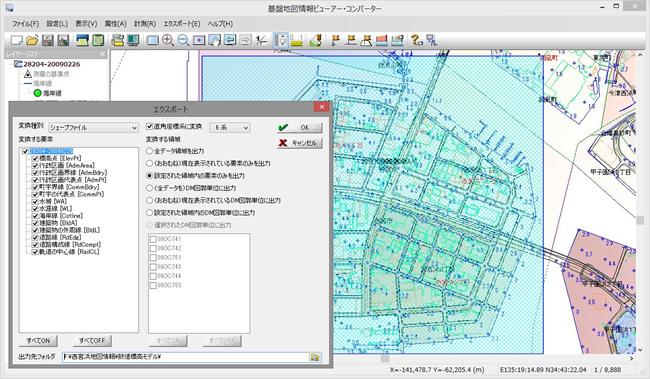
Task: Click the open folder toolbar icon
Action: pos(32,40)
